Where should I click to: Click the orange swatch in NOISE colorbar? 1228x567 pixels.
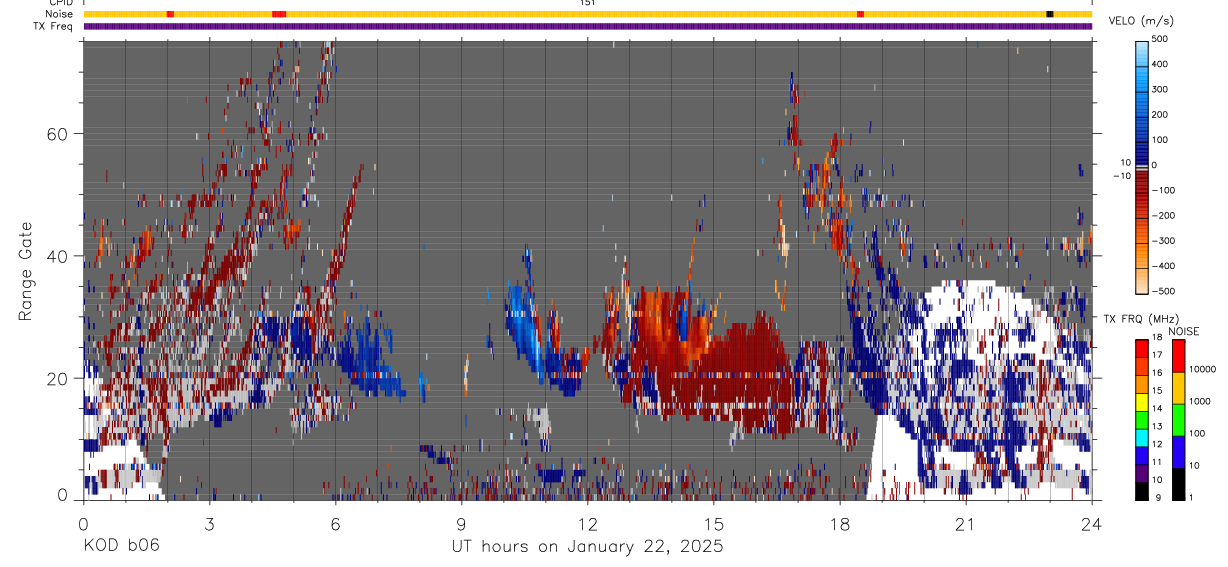coord(1178,388)
